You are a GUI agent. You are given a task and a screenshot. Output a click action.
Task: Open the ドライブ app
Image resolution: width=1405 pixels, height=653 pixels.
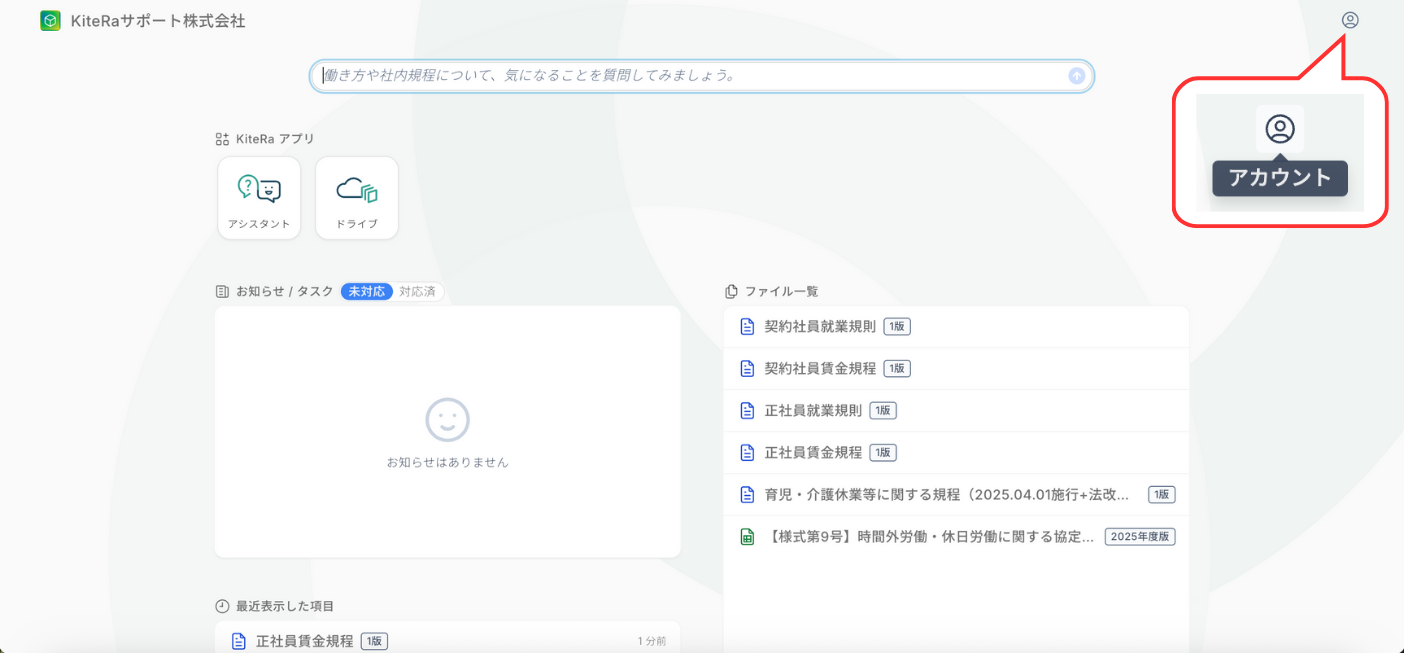[x=357, y=197]
